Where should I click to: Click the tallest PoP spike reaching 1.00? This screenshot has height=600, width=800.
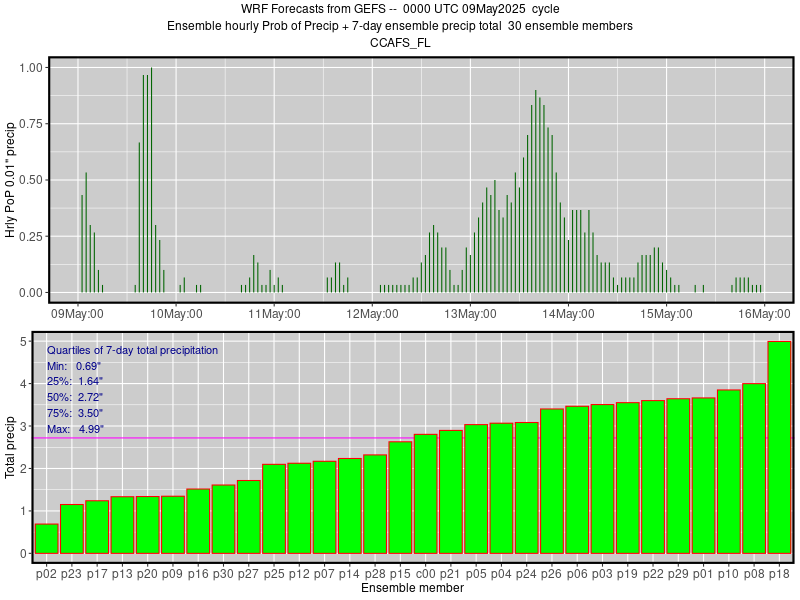click(x=152, y=180)
